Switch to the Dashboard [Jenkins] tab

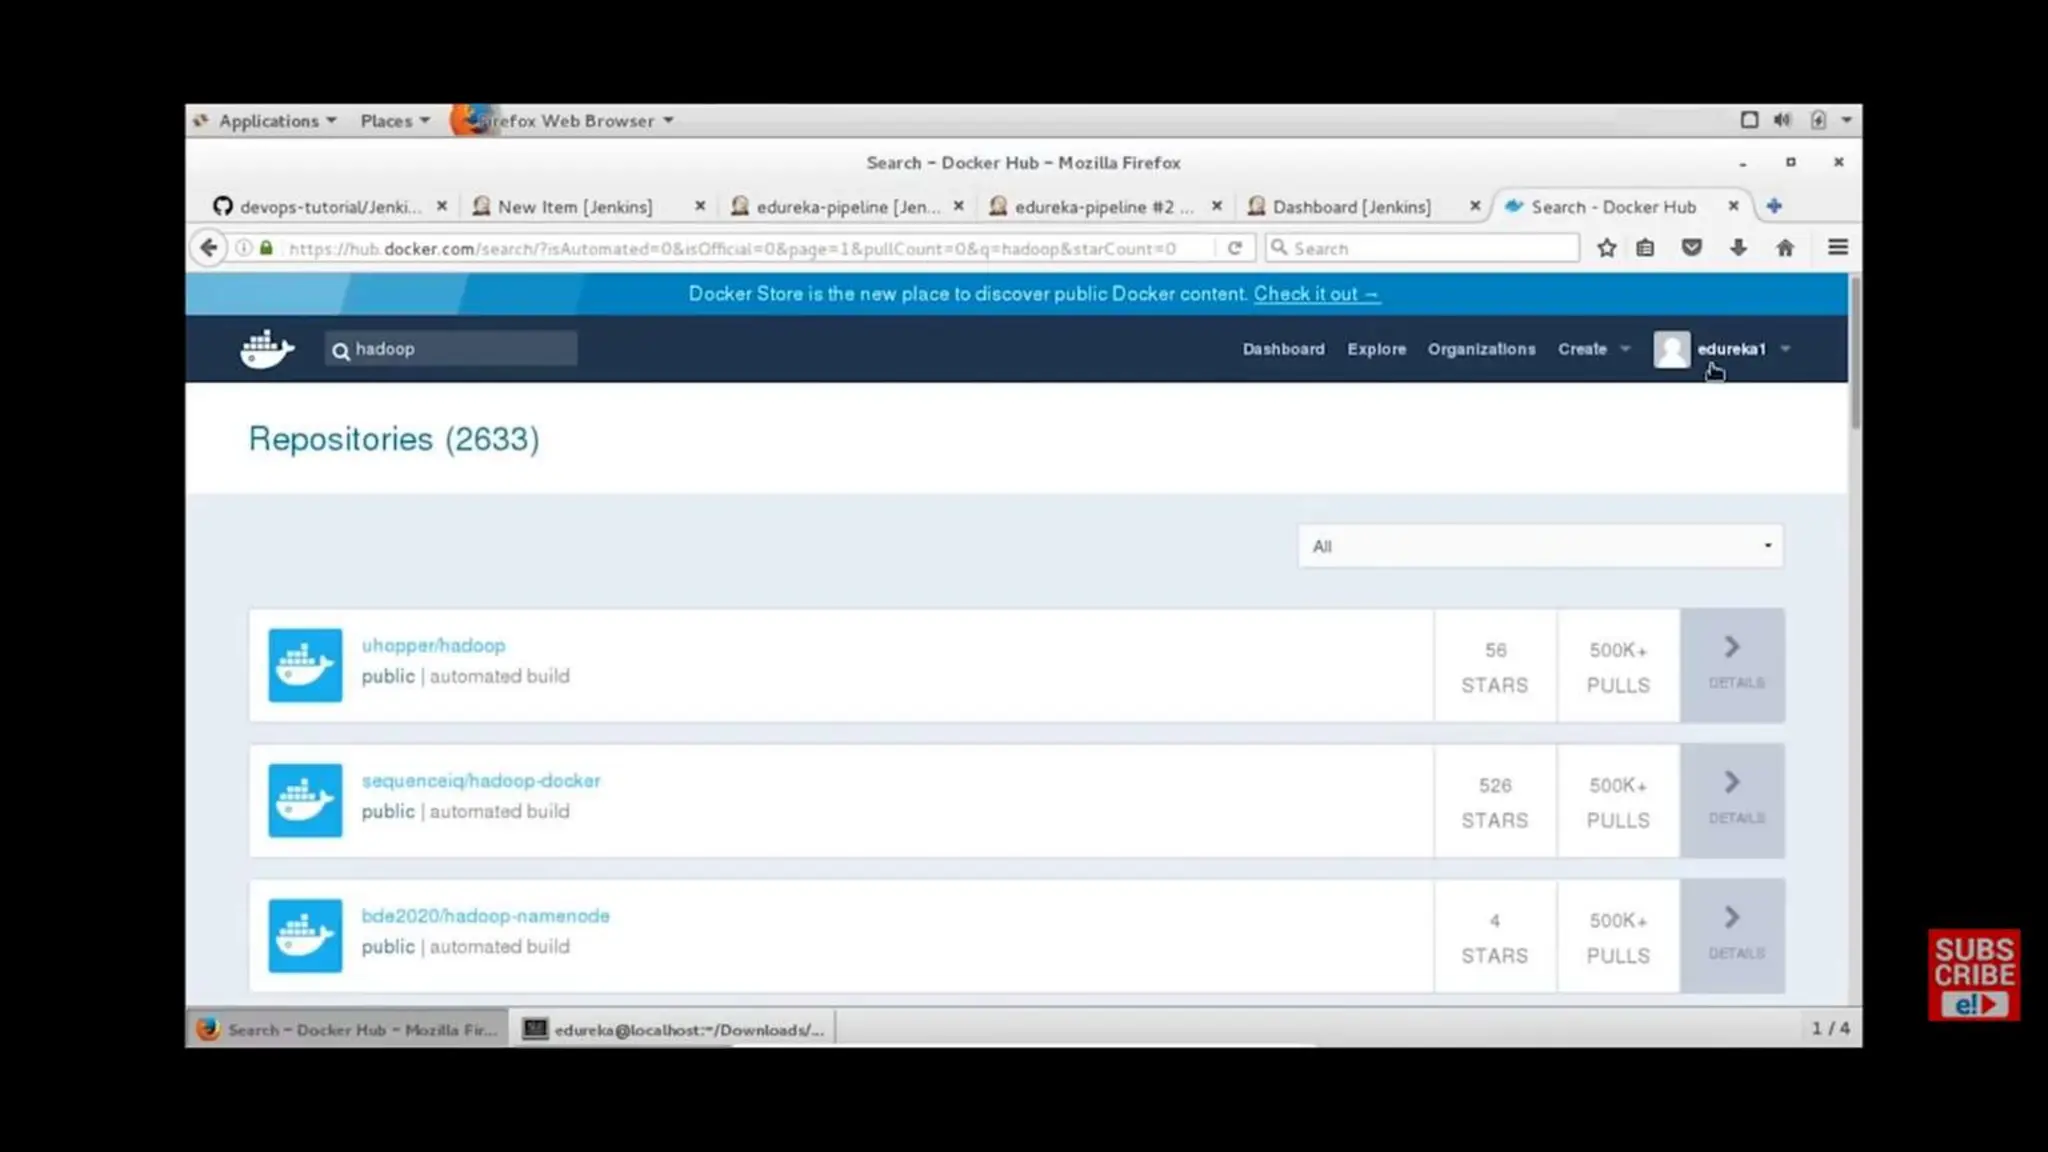click(x=1351, y=207)
